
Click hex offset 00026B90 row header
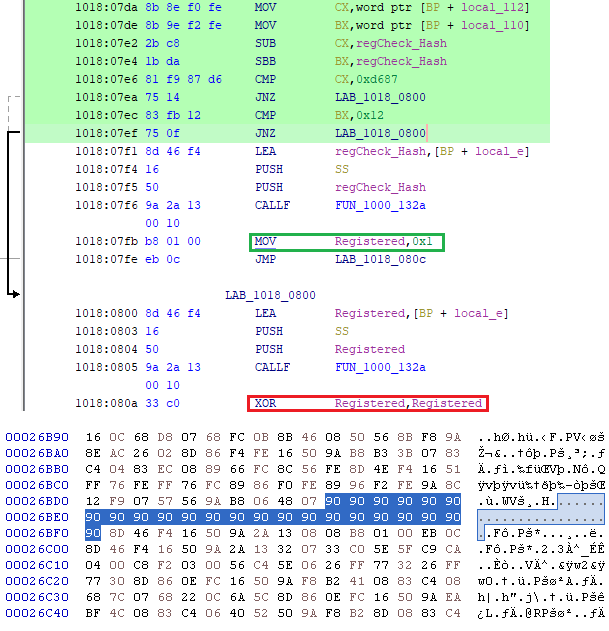click(x=37, y=438)
